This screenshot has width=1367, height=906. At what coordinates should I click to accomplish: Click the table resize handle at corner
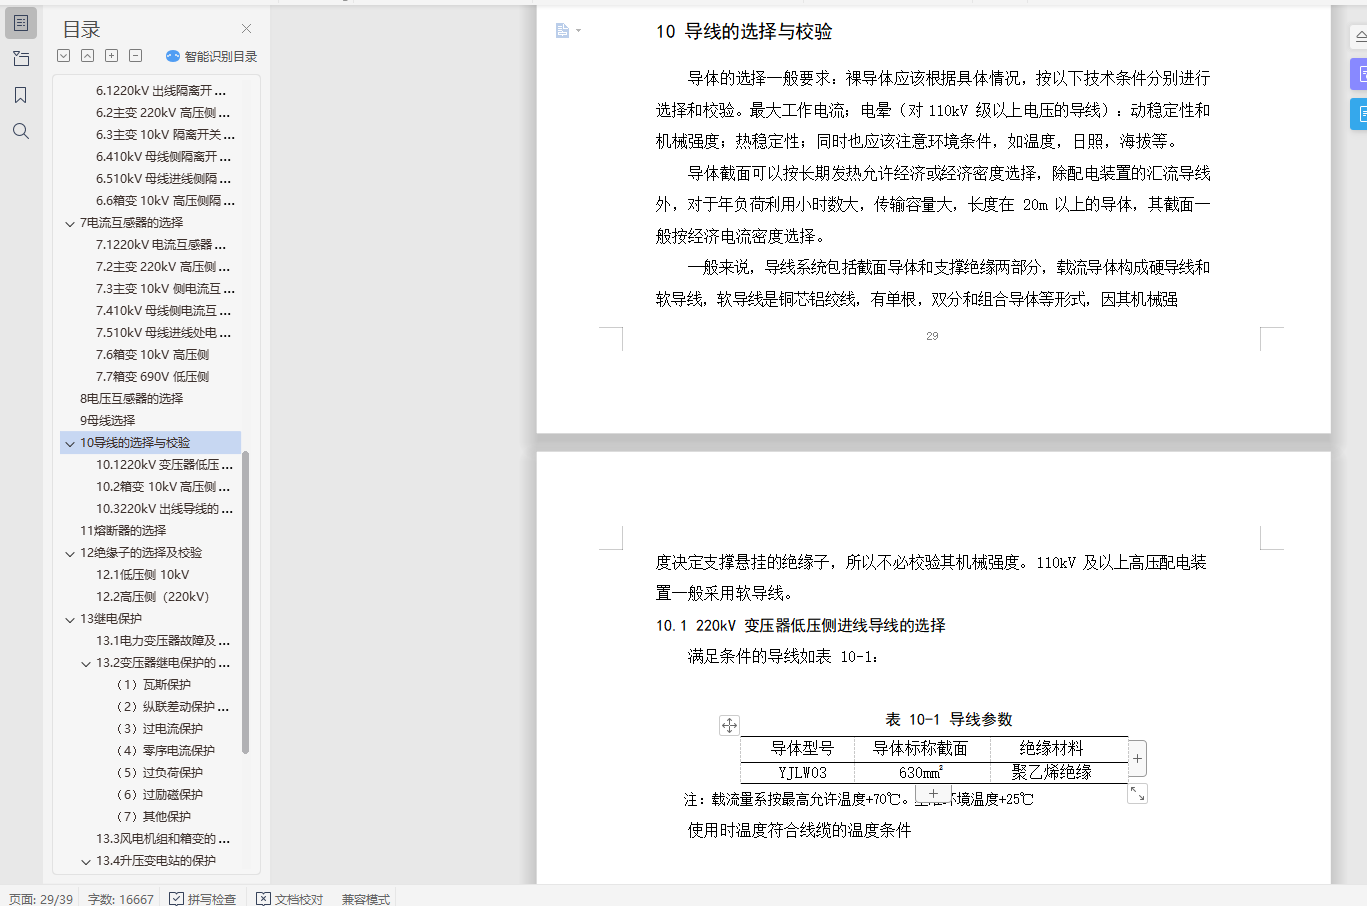pos(1137,793)
